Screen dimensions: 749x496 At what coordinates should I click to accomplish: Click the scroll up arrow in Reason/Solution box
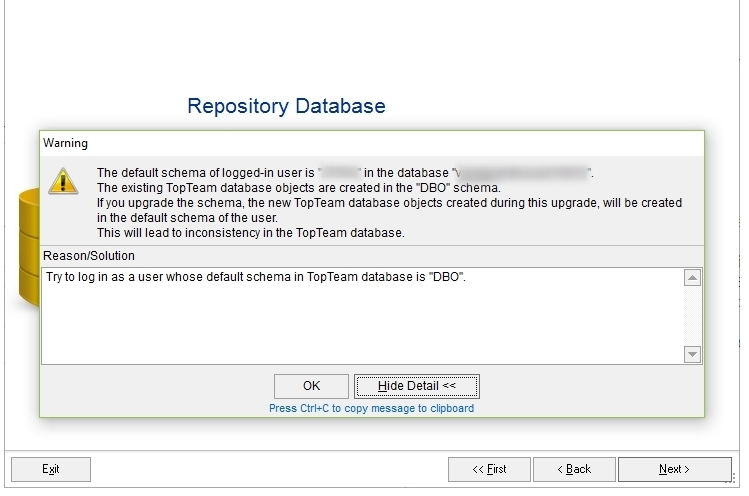pos(692,278)
